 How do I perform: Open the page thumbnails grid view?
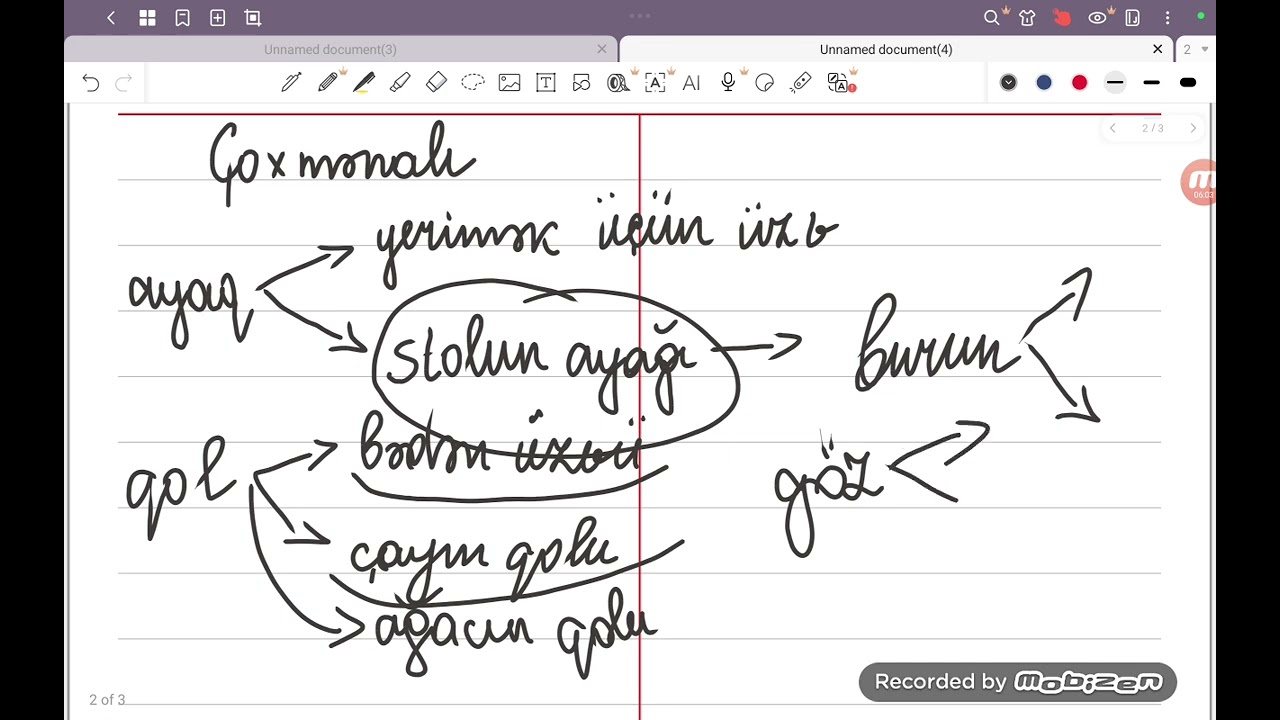coord(147,18)
